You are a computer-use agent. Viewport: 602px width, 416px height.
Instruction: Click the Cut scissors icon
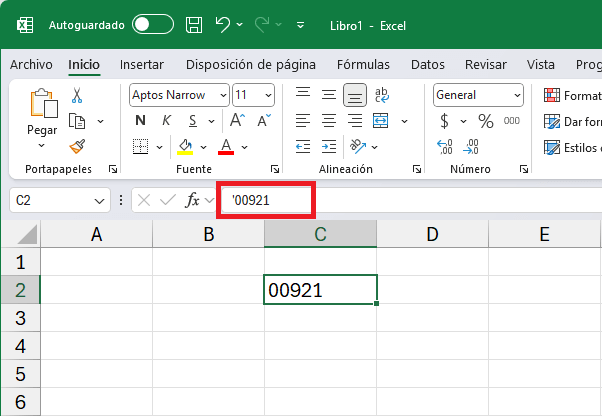tap(77, 95)
